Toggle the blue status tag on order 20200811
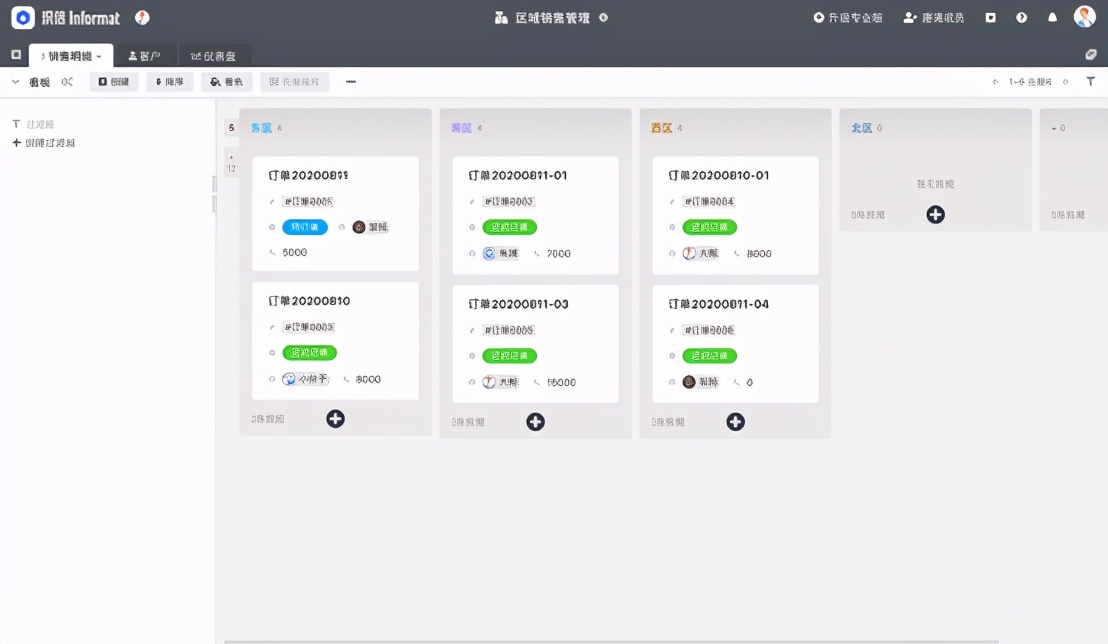The image size is (1108, 644). (x=303, y=227)
